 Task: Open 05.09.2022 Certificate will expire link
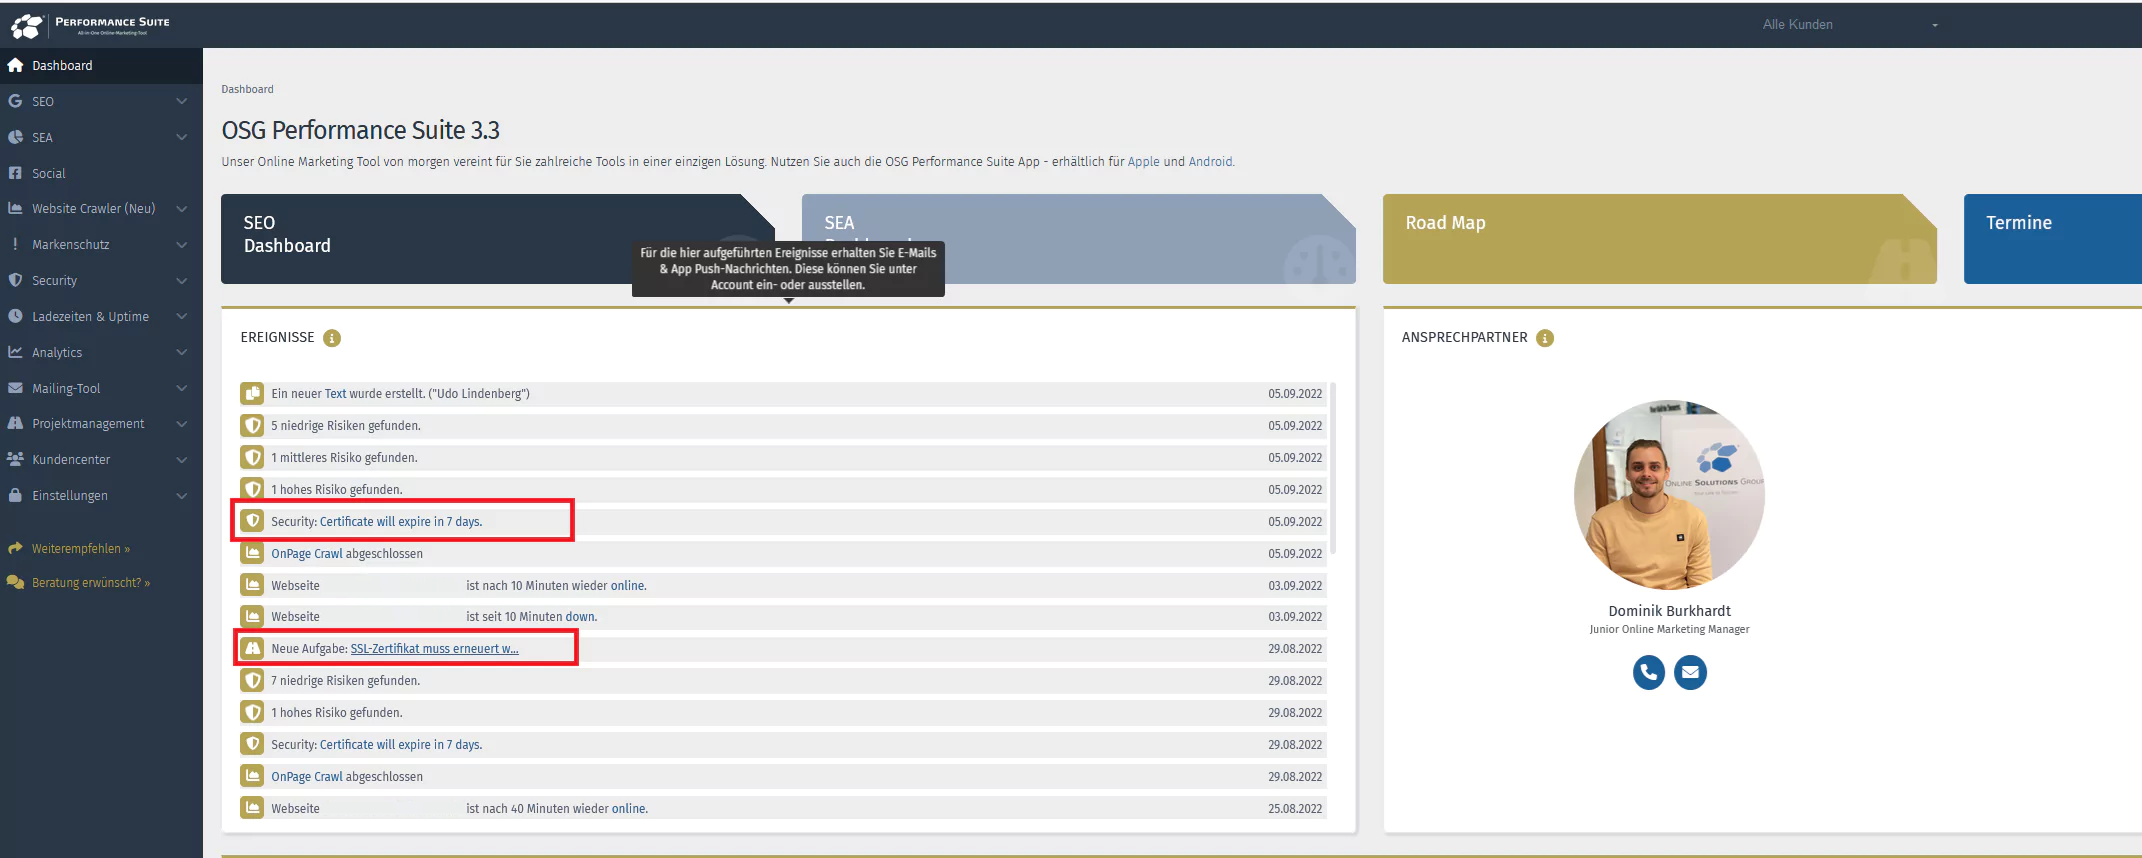point(401,522)
